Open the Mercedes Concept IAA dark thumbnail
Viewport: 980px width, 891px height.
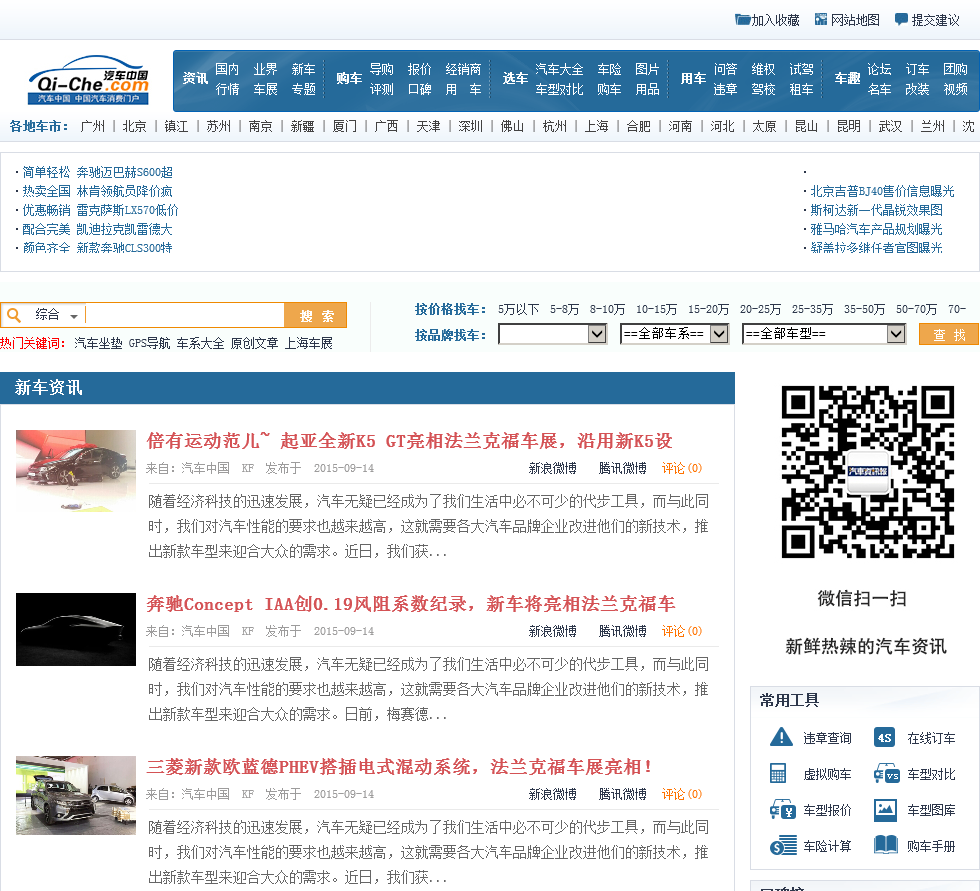76,629
